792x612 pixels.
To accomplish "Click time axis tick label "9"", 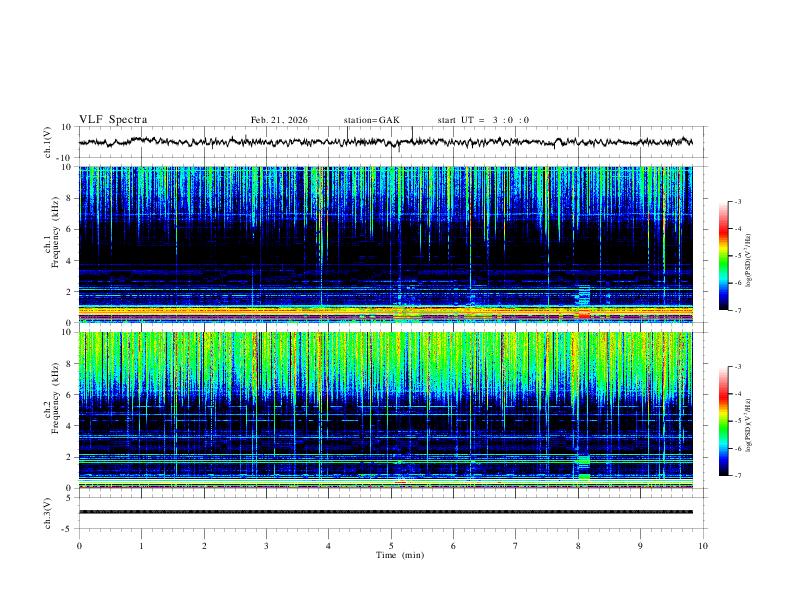I will point(640,546).
